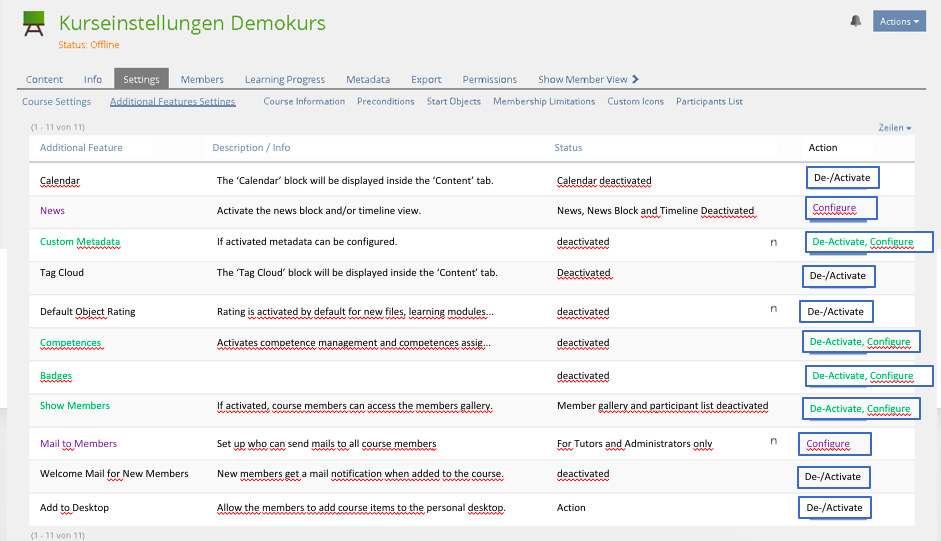Viewport: 941px width, 541px height.
Task: Toggle De-/Activate for Tag Cloud
Action: [x=837, y=276]
